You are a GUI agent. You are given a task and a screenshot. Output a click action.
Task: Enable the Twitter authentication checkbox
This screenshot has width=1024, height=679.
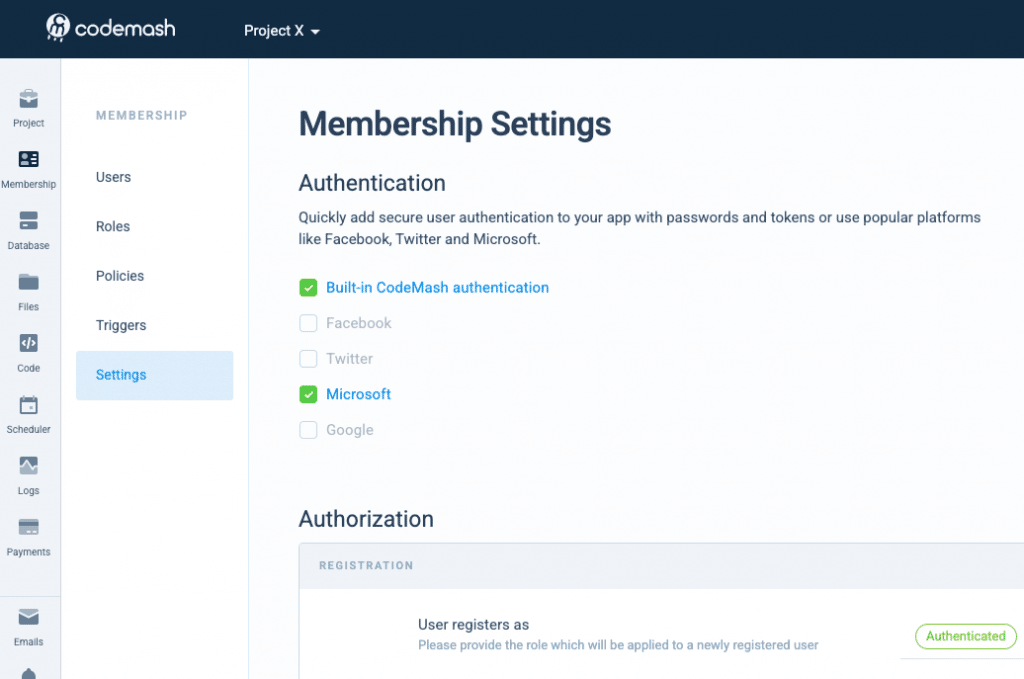[308, 359]
